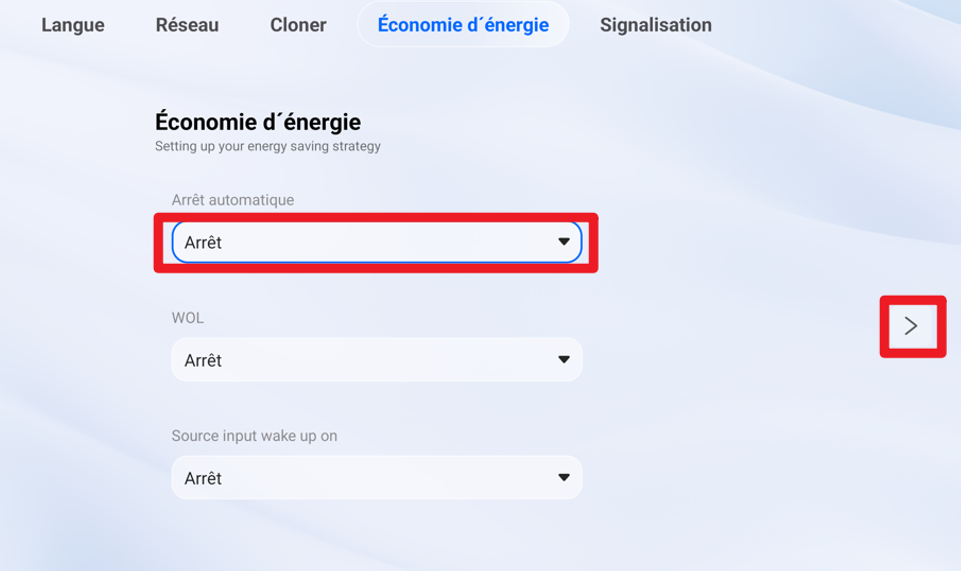Click the Source input wake up arrow icon
The width and height of the screenshot is (961, 571).
[x=564, y=478]
